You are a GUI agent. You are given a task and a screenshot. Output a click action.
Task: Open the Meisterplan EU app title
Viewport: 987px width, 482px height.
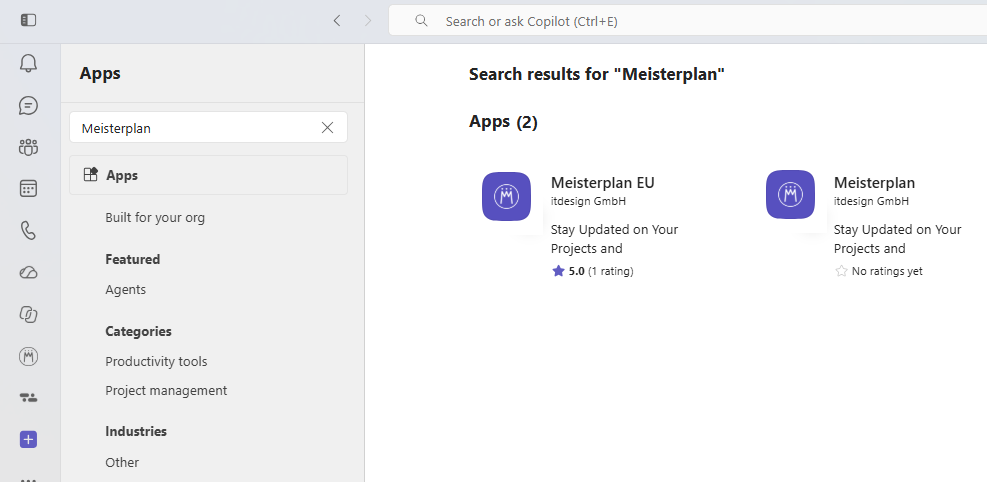tap(602, 182)
